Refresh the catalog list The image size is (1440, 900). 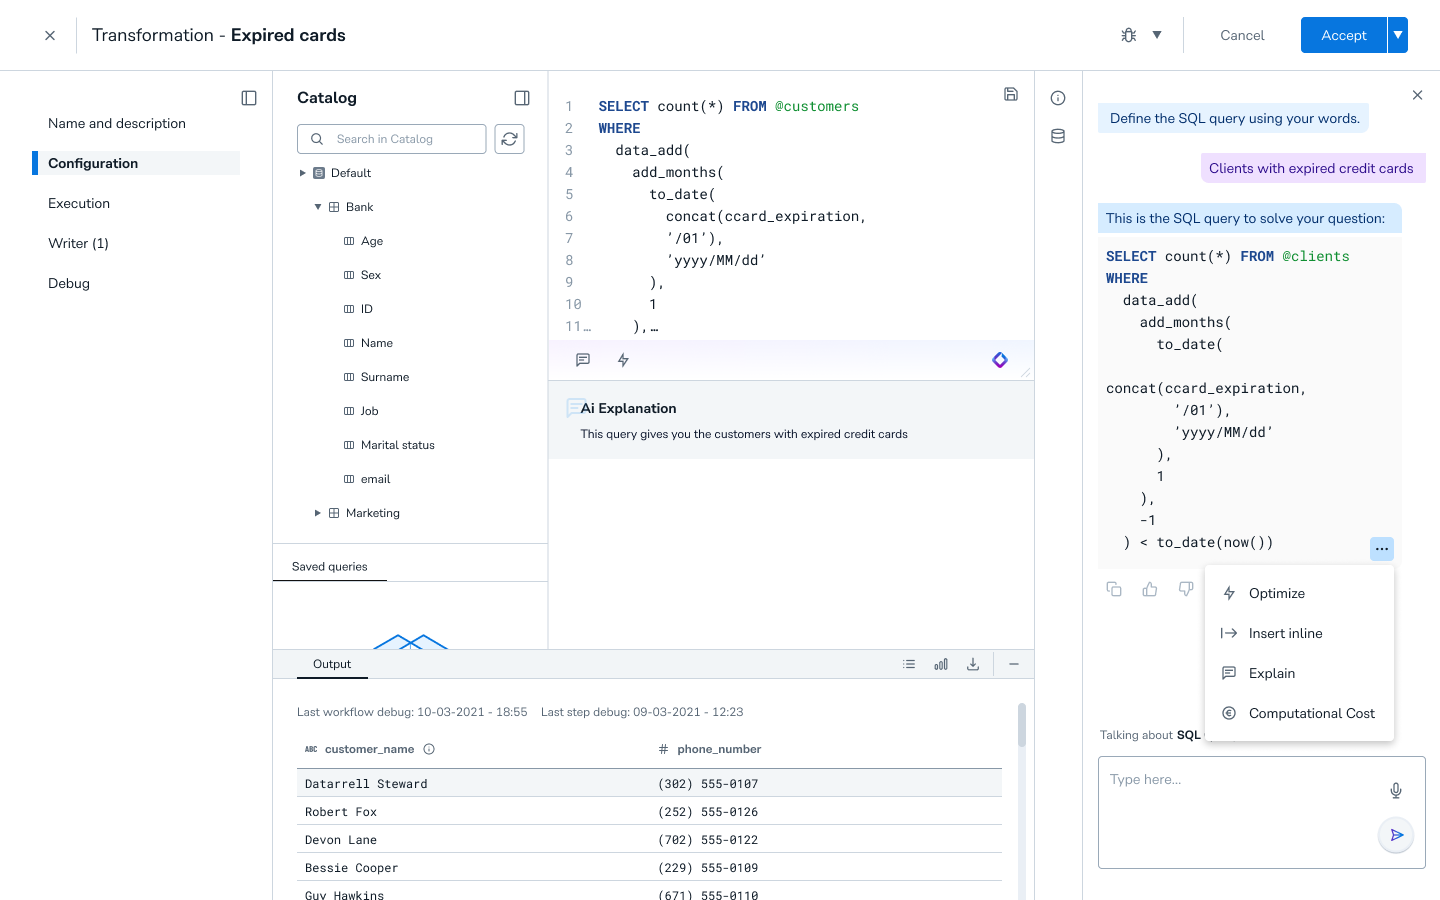pyautogui.click(x=509, y=139)
